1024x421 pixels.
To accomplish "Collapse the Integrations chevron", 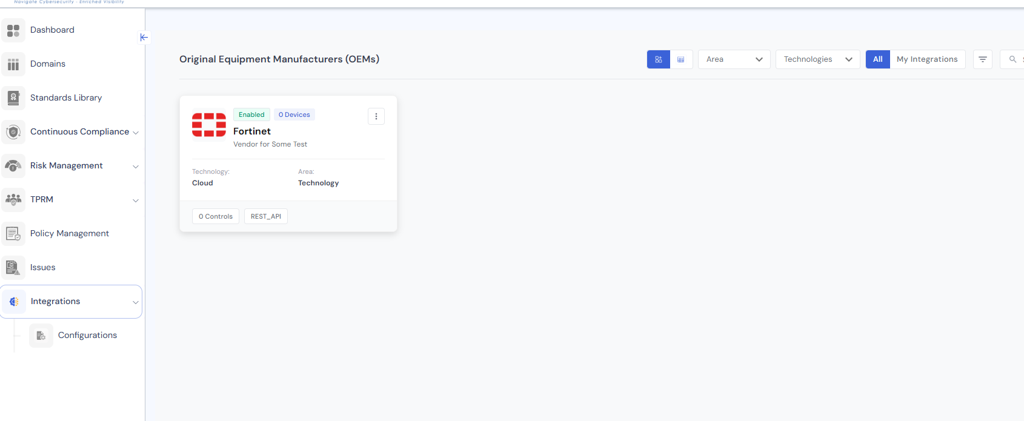I will pyautogui.click(x=136, y=302).
